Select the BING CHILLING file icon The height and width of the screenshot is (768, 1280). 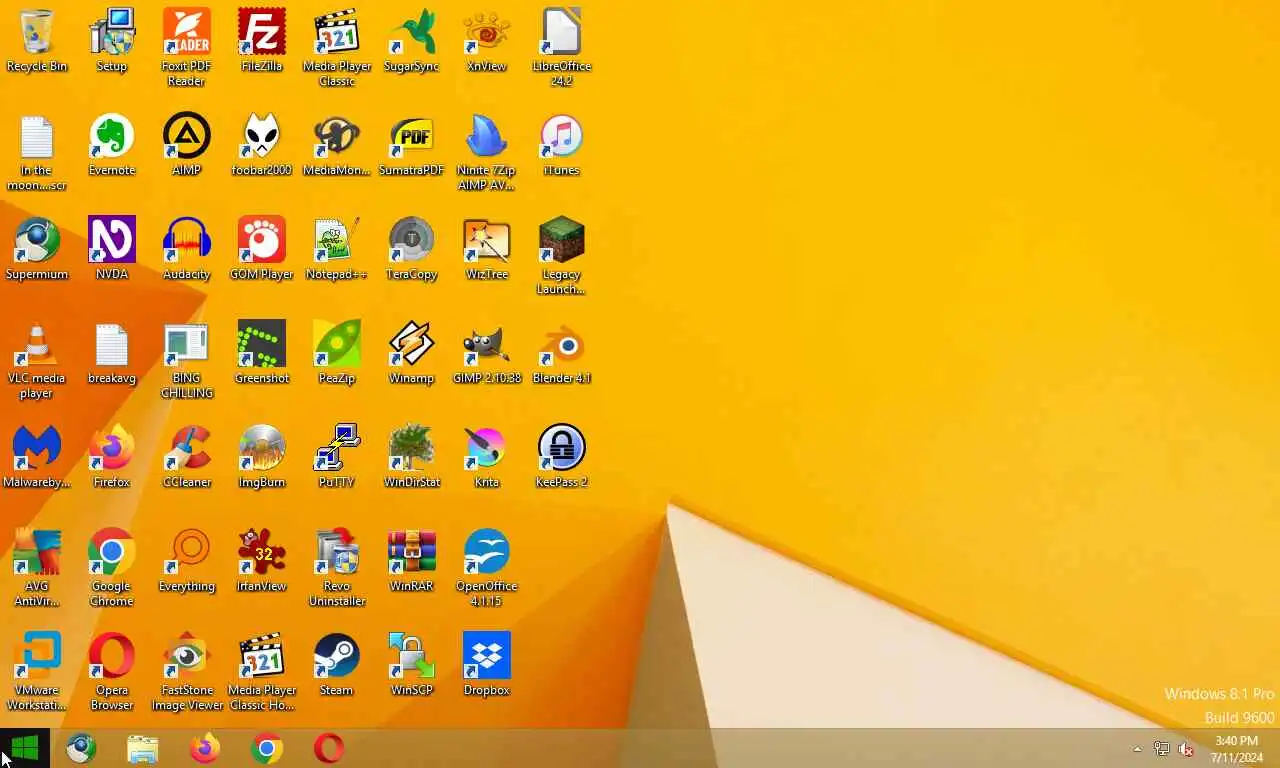click(x=187, y=344)
